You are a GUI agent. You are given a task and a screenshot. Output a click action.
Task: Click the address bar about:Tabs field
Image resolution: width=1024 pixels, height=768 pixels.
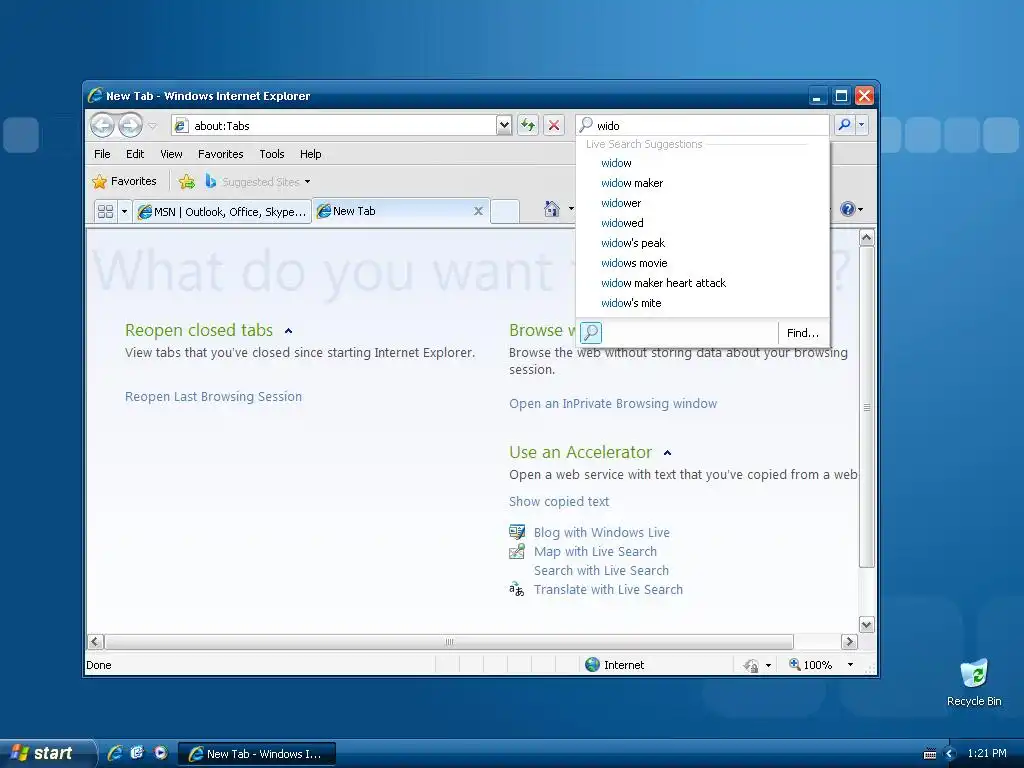click(334, 125)
